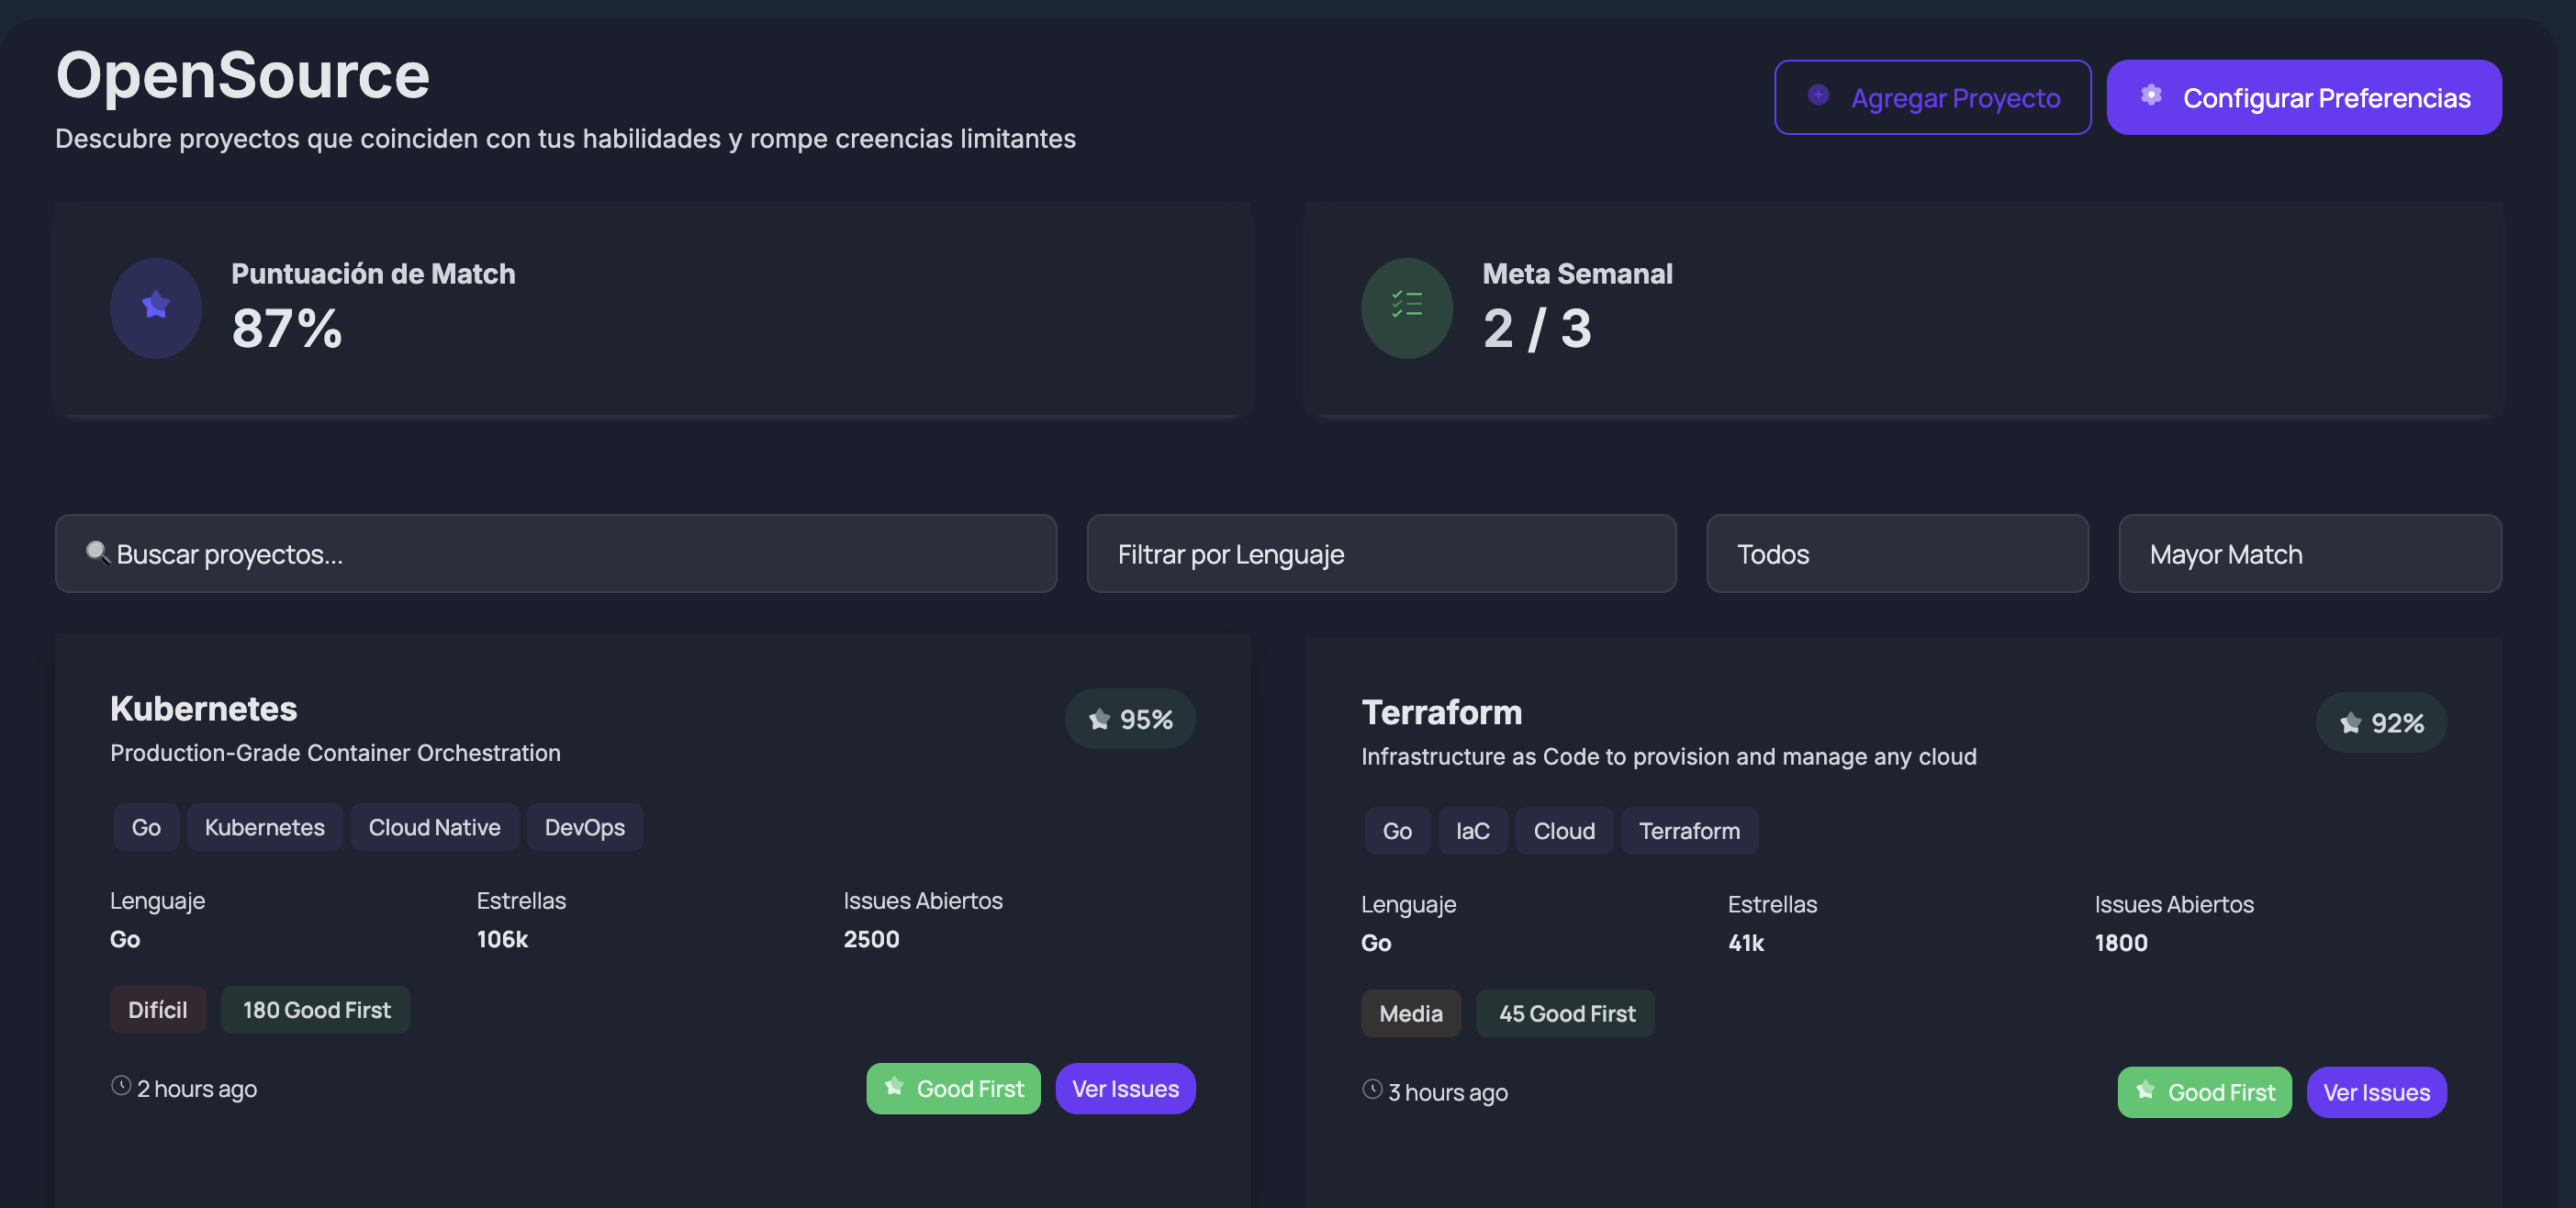
Task: Click the star icon in Kubernetes 95% badge
Action: 1099,720
